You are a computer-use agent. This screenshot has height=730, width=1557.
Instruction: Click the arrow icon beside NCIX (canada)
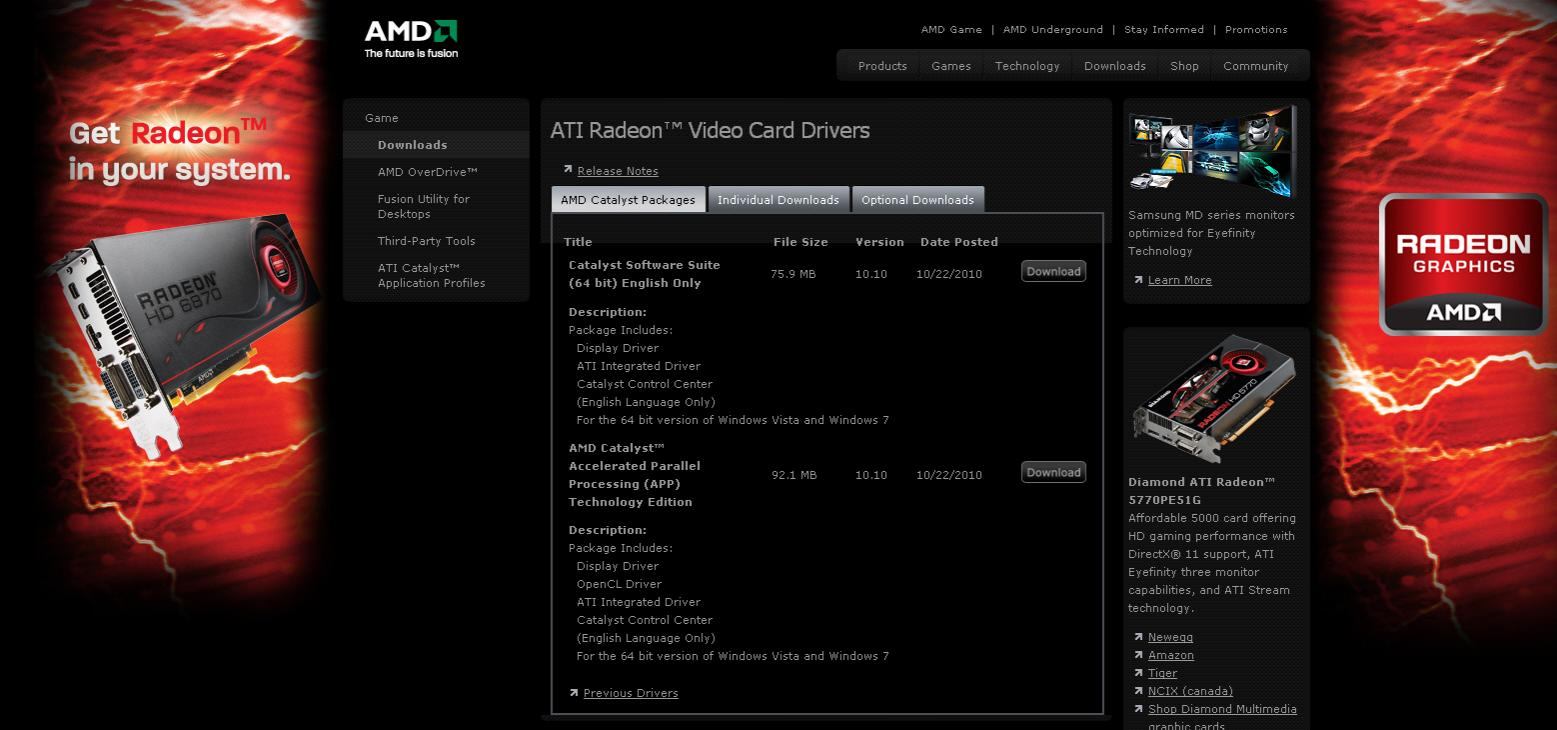tap(1139, 691)
